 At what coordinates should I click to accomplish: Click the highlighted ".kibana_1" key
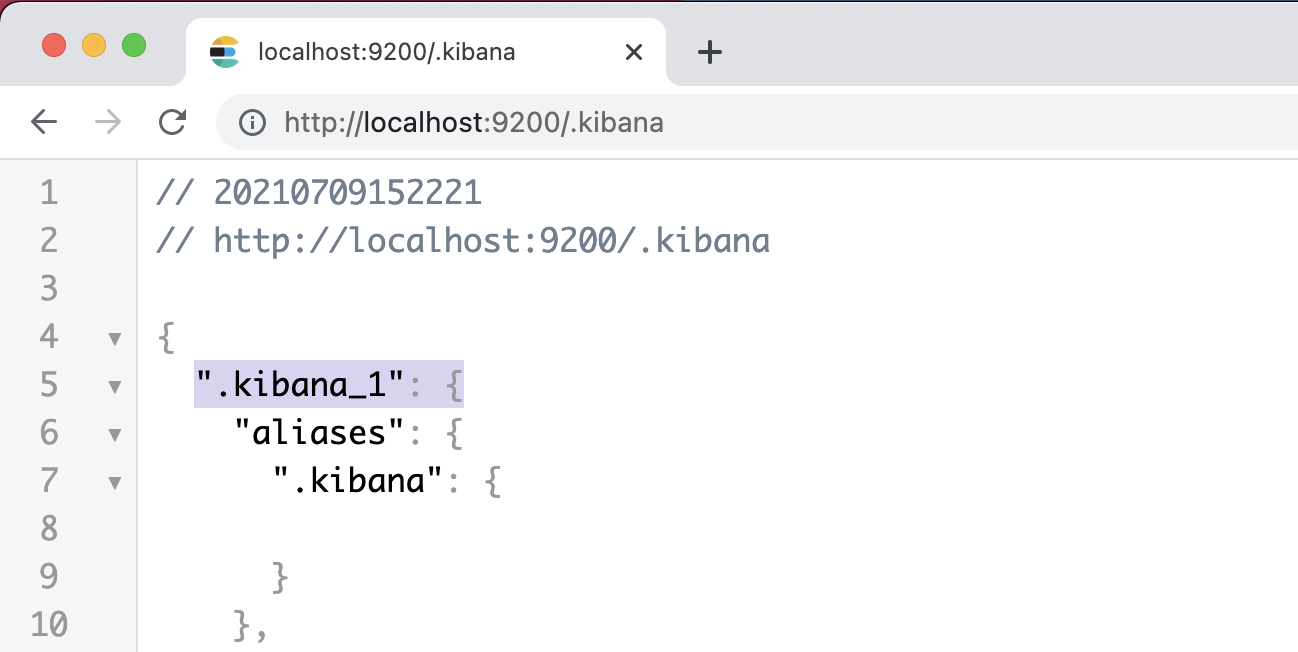click(x=300, y=385)
